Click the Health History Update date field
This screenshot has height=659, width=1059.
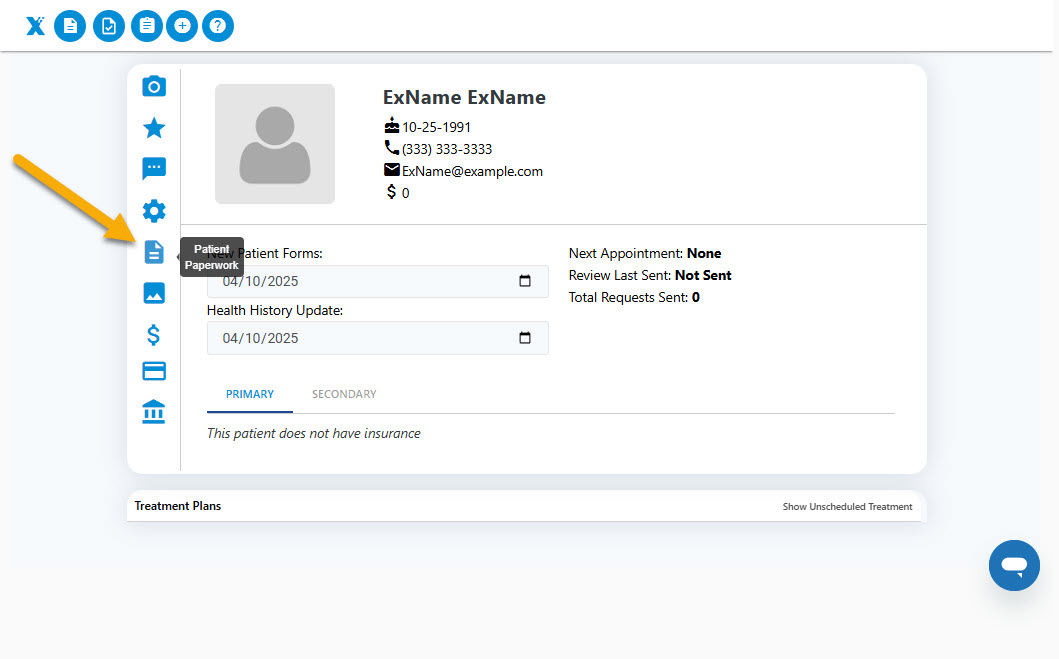(x=378, y=338)
